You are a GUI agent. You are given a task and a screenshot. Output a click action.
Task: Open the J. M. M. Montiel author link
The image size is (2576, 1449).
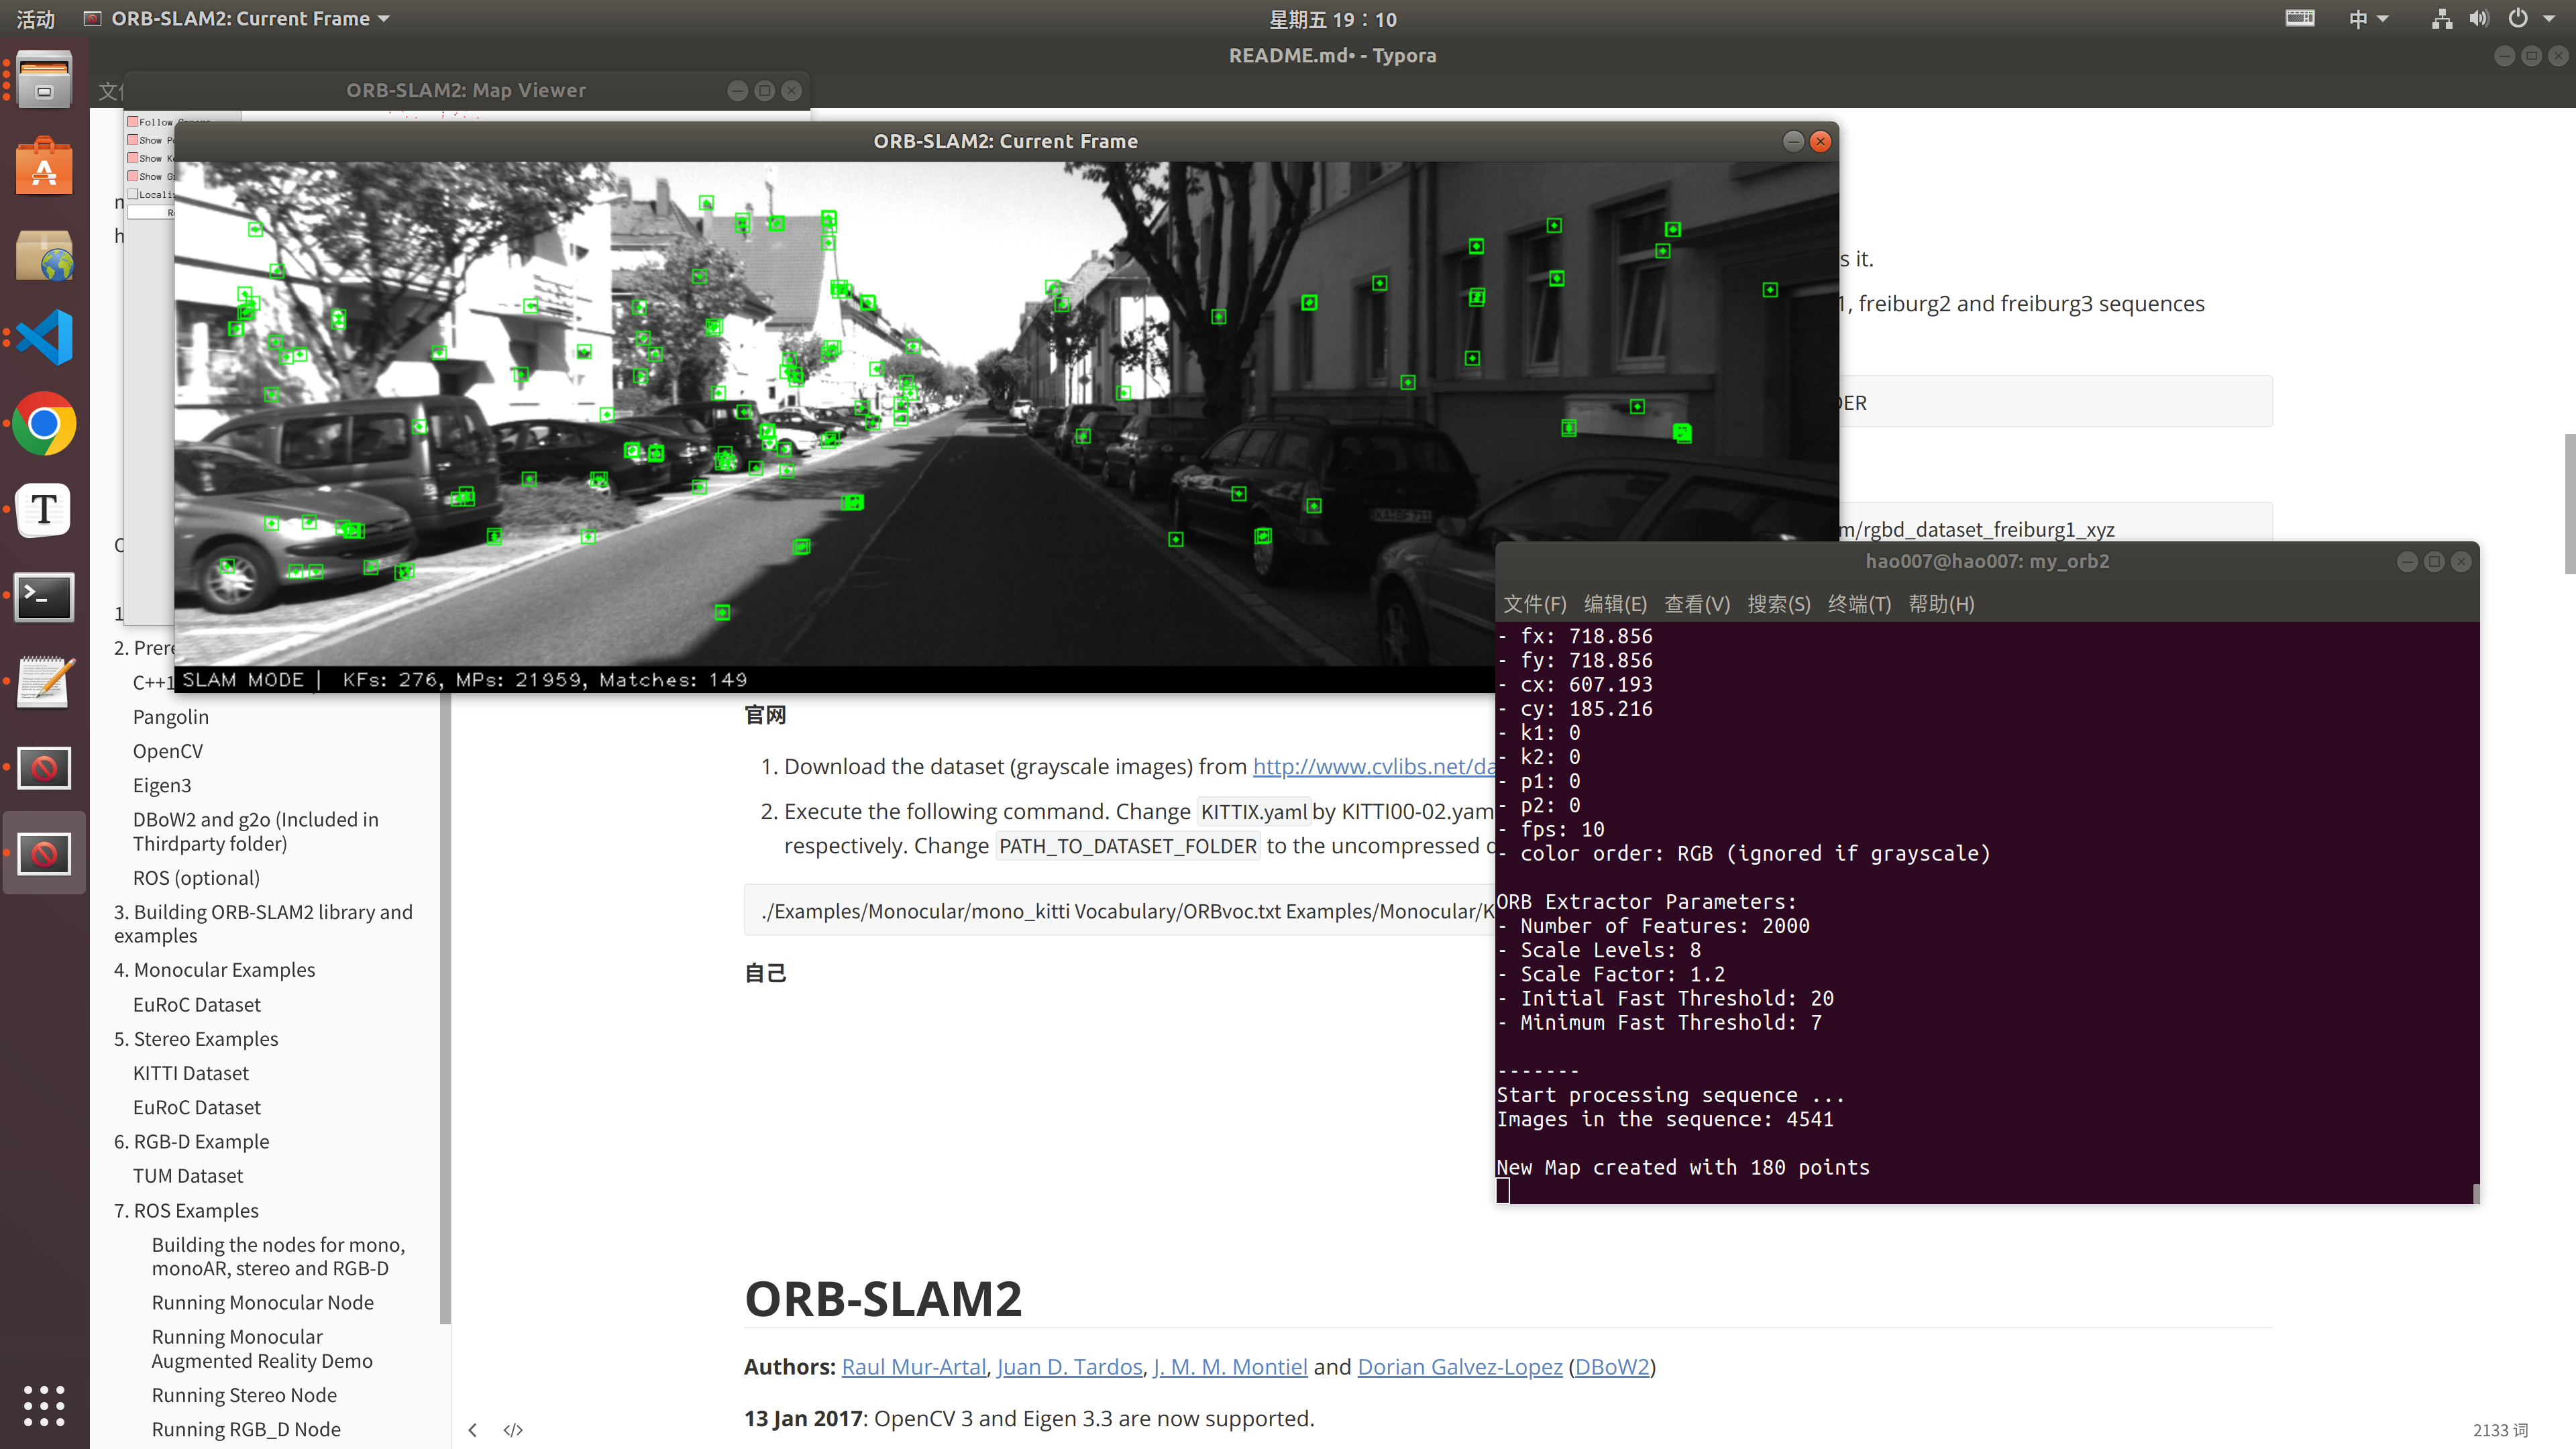tap(1230, 1366)
